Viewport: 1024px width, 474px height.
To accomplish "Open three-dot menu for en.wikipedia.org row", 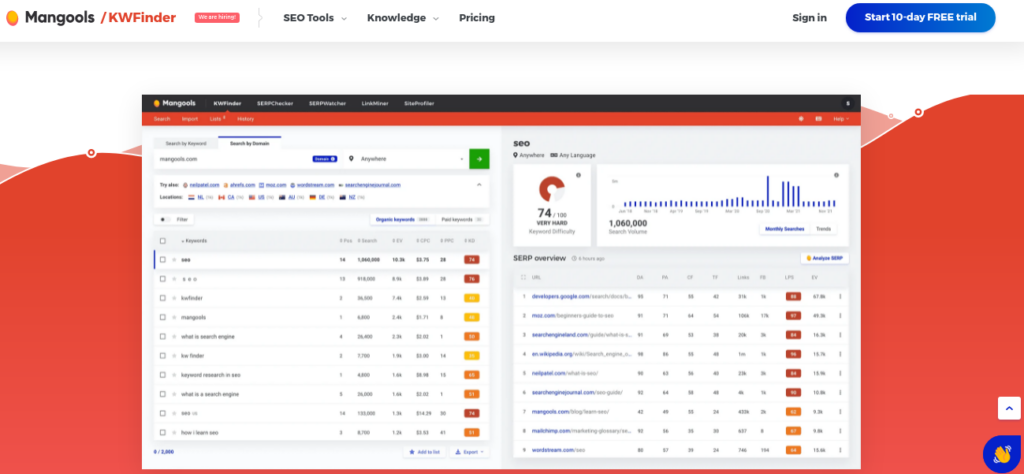I will [840, 354].
